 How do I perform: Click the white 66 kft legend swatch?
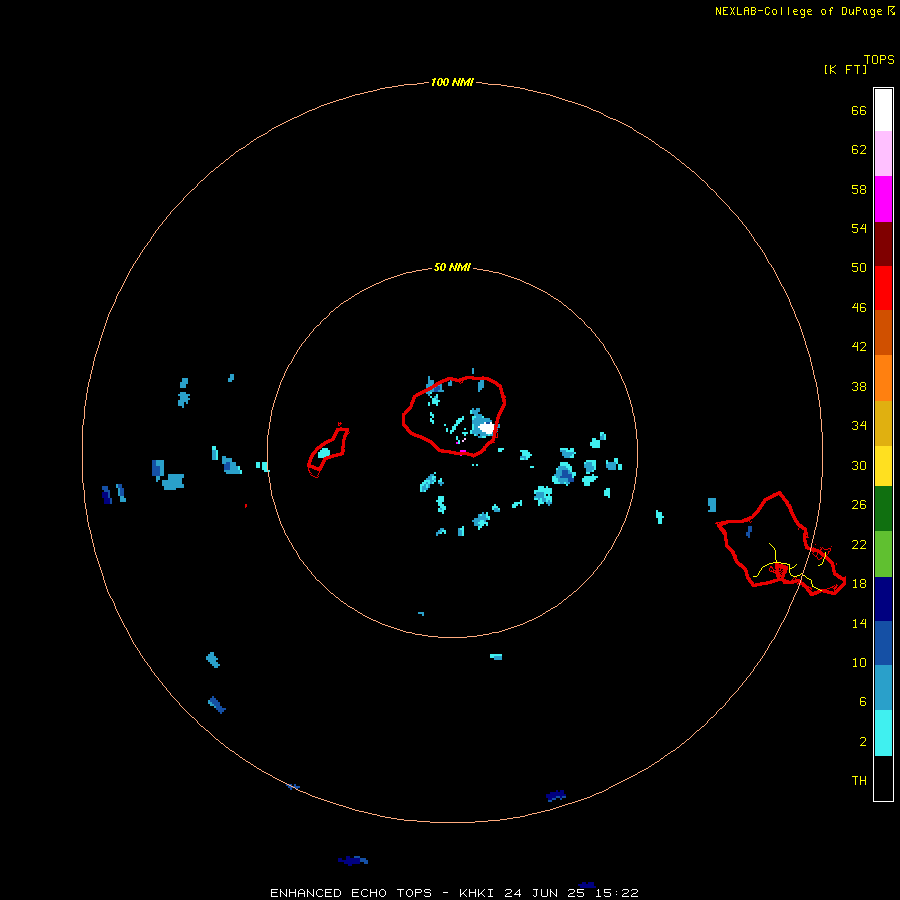tap(883, 110)
